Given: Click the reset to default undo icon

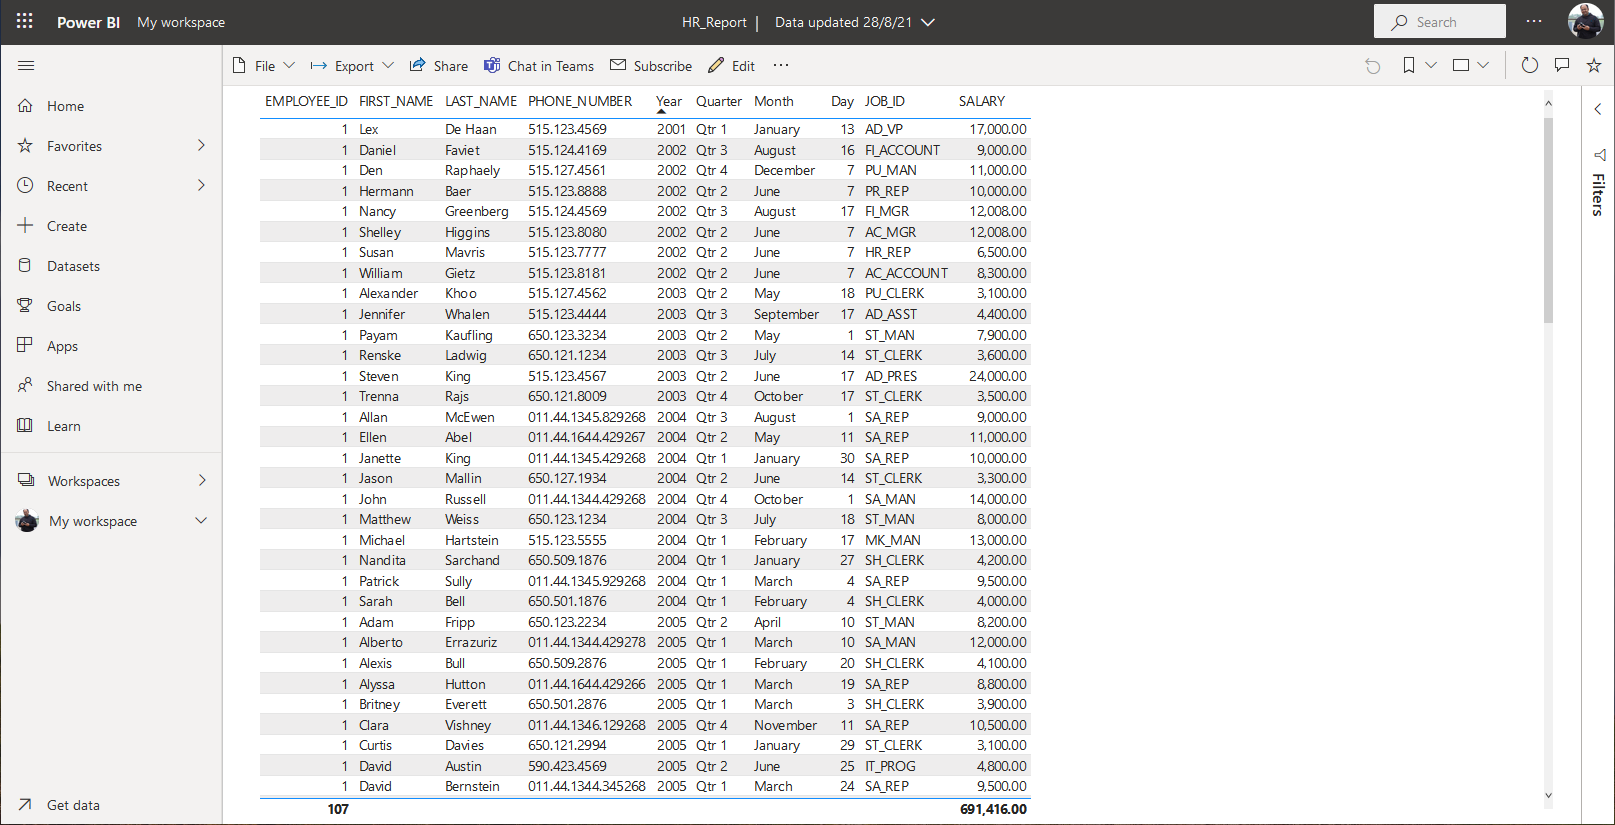Looking at the screenshot, I should tap(1373, 66).
